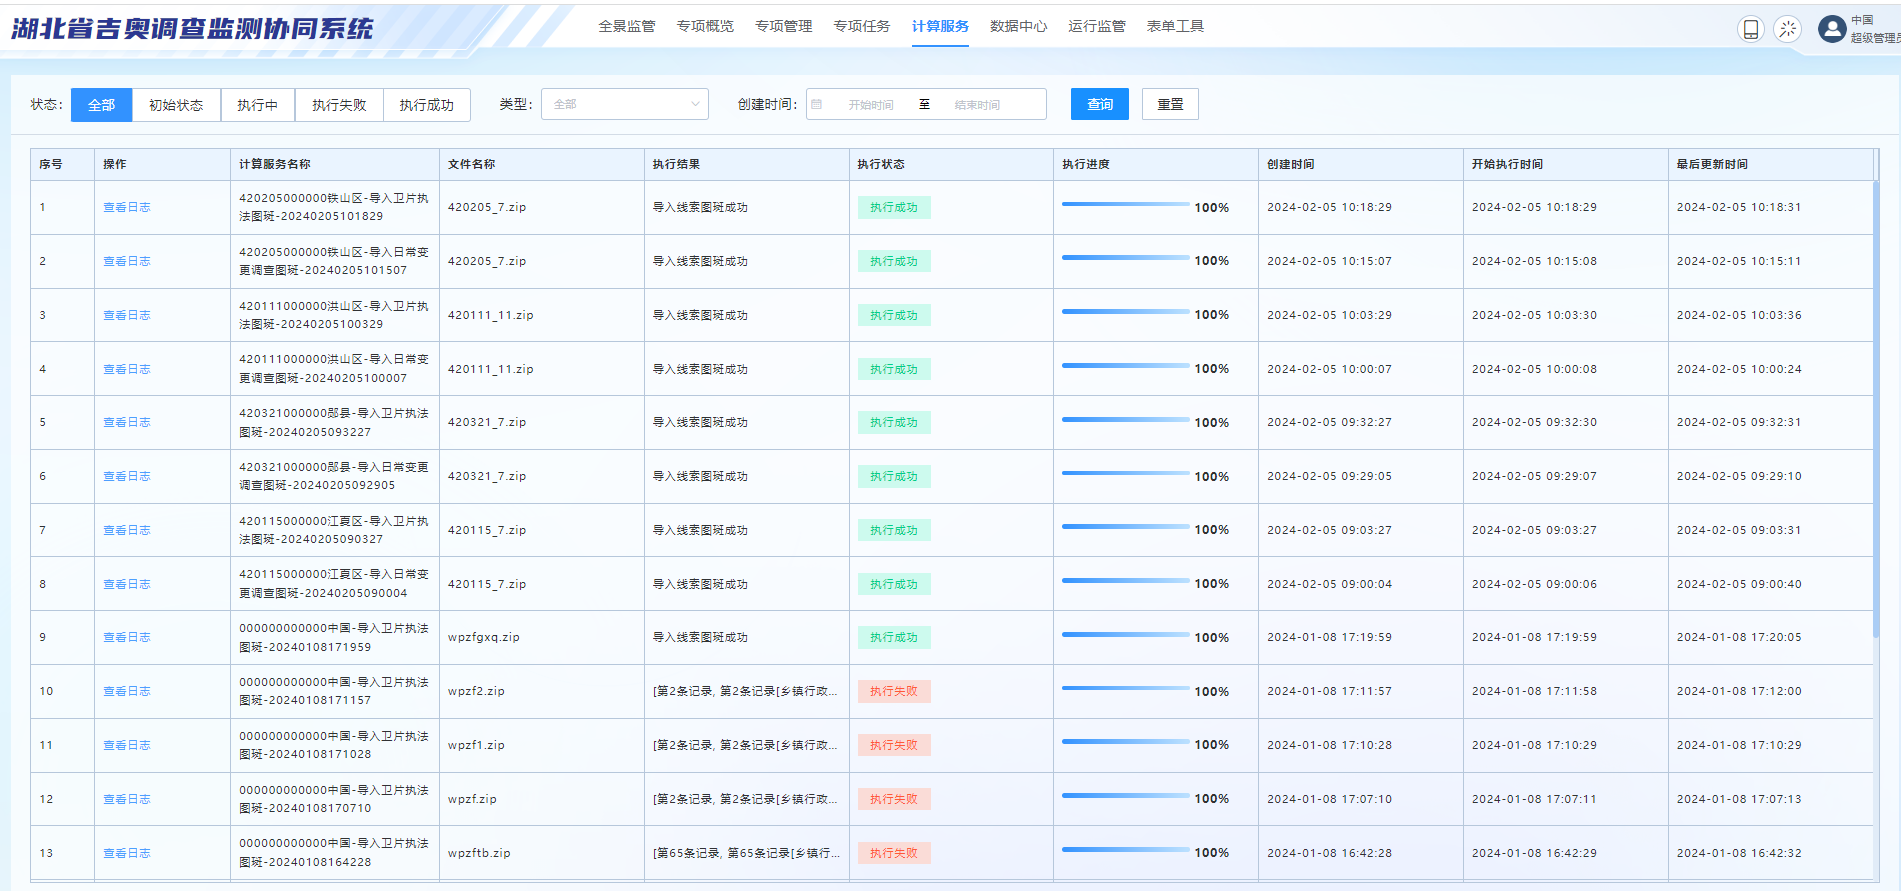This screenshot has height=891, width=1901.
Task: Select the 执行中 status filter
Action: [257, 105]
